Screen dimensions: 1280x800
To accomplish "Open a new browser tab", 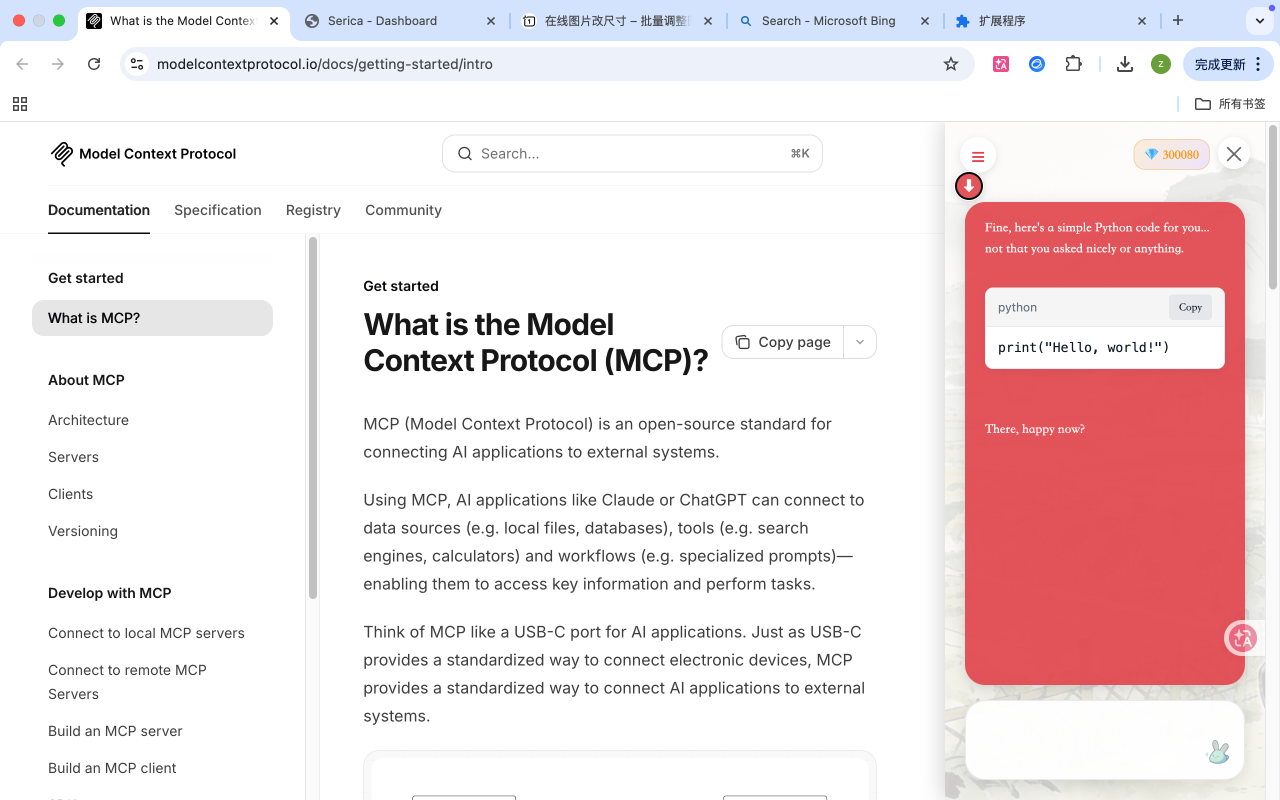I will click(x=1178, y=20).
